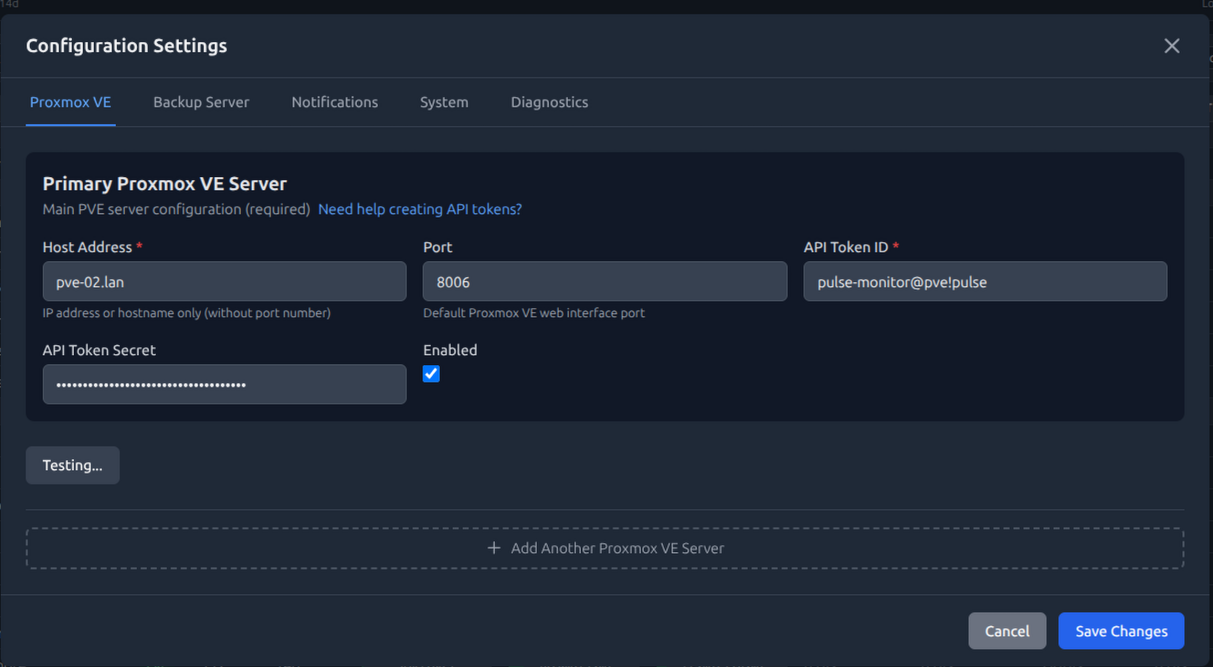
Task: Focus the Port field showing 8006
Action: [x=604, y=282]
